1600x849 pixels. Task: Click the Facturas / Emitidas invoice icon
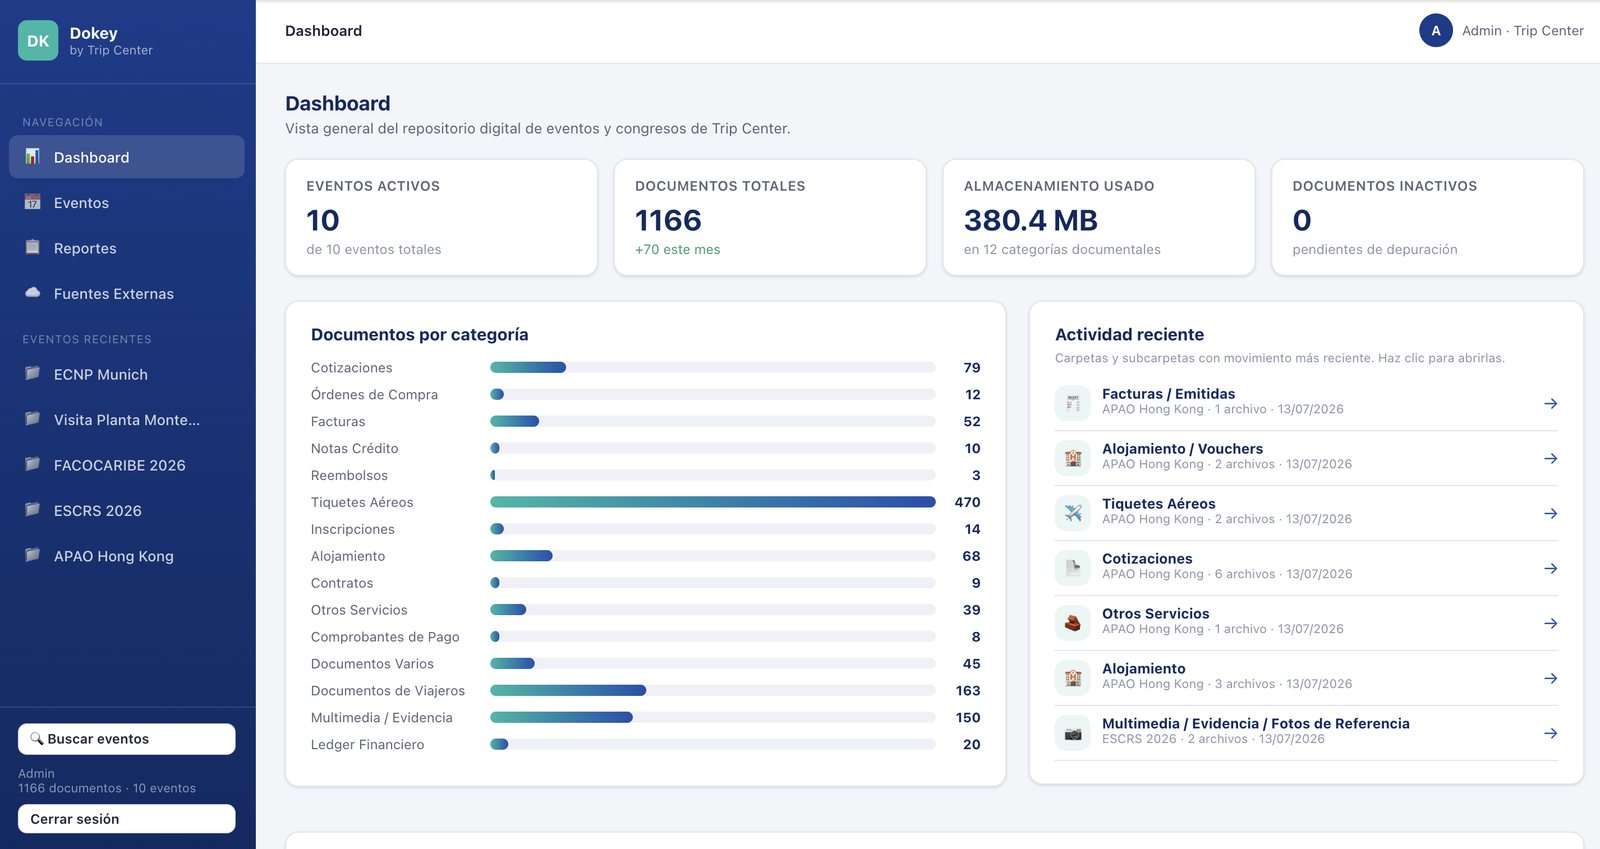point(1073,403)
